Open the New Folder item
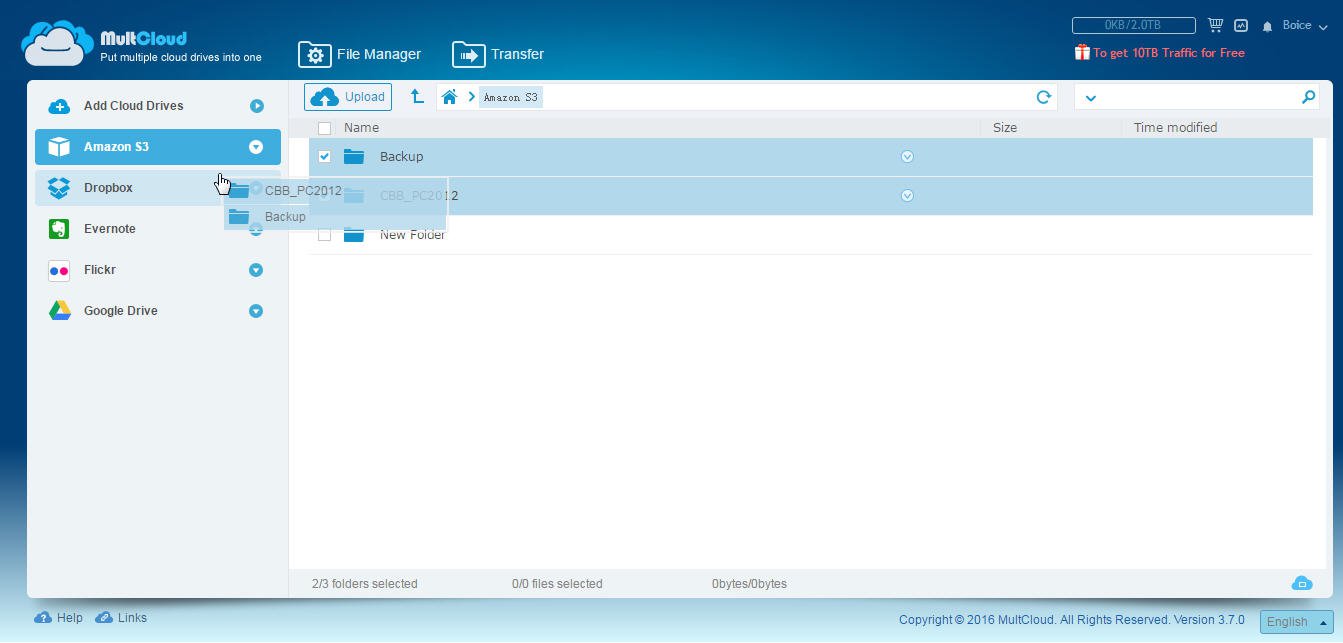This screenshot has height=643, width=1343. (x=413, y=234)
